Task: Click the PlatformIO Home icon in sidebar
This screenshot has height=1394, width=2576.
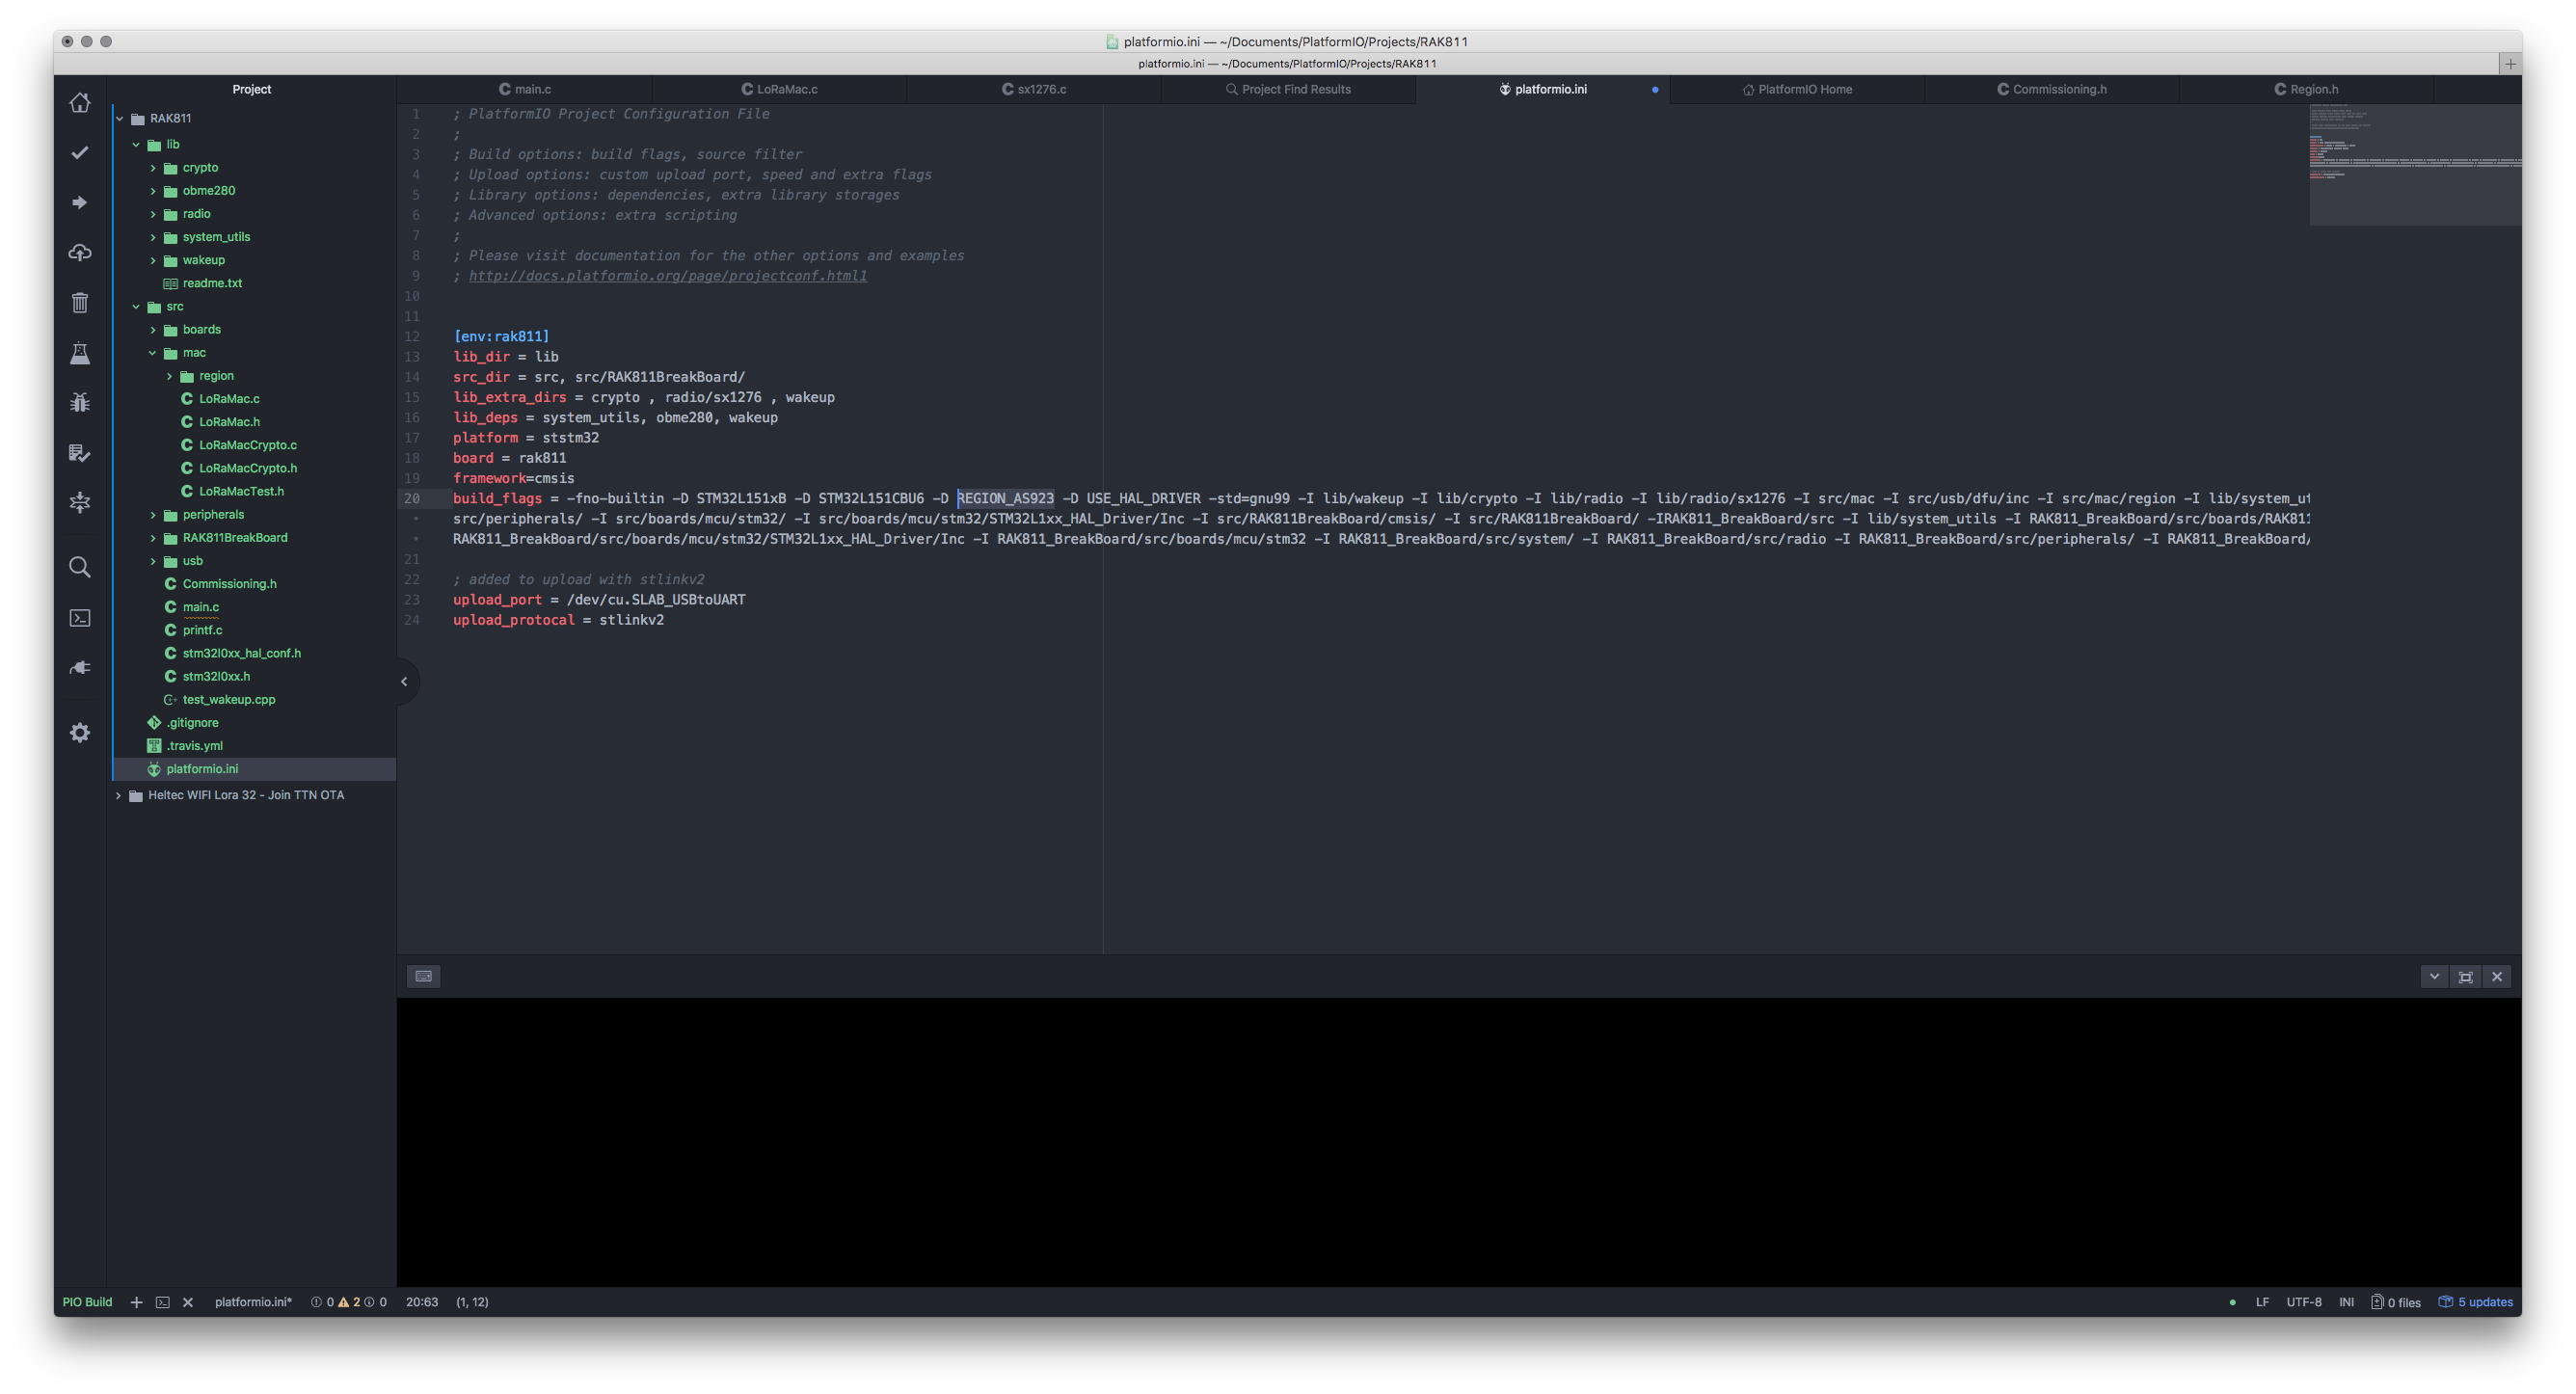Action: [80, 103]
